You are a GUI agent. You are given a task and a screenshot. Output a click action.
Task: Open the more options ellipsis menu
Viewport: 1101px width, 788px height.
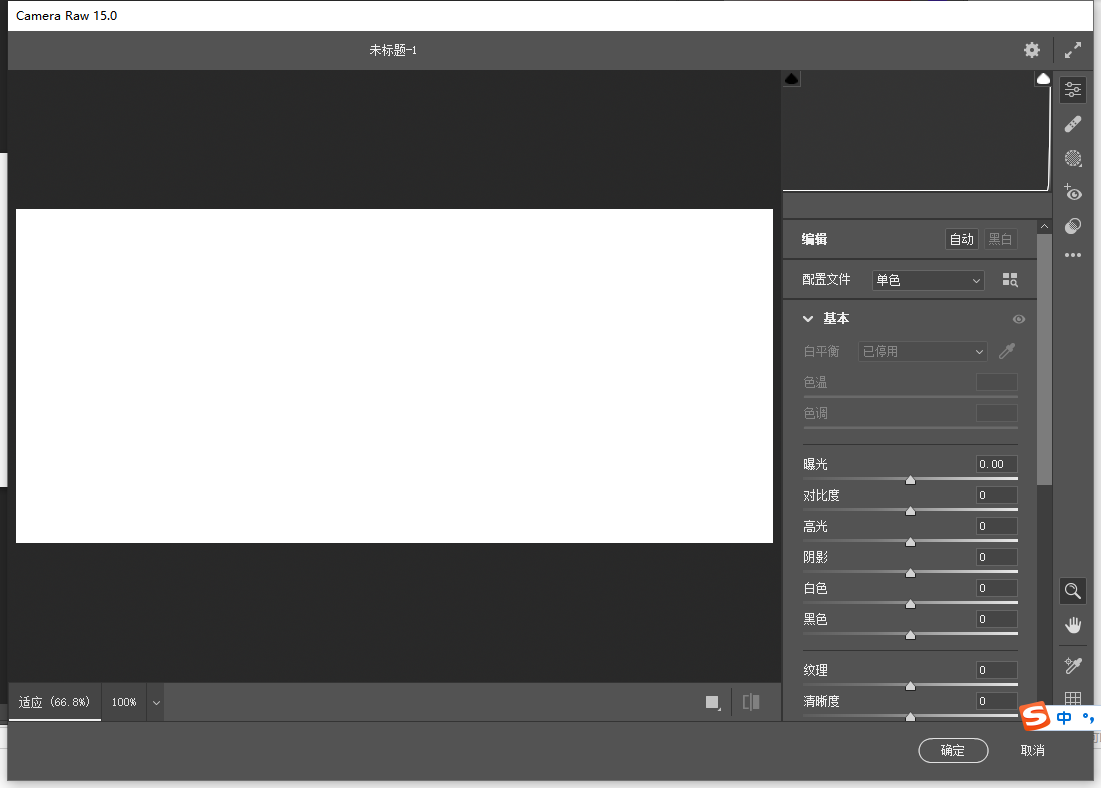pos(1072,255)
